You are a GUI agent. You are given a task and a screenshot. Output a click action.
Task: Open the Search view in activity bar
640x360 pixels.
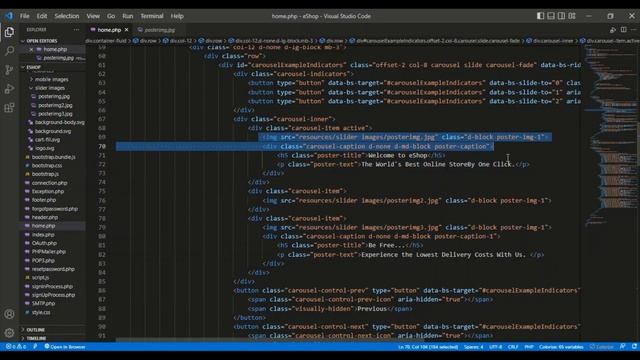9,51
